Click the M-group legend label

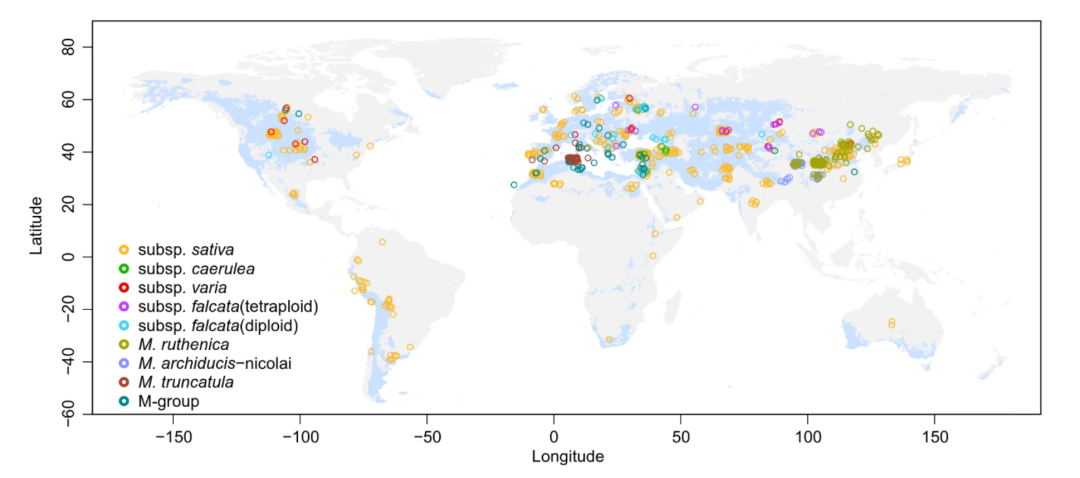169,401
